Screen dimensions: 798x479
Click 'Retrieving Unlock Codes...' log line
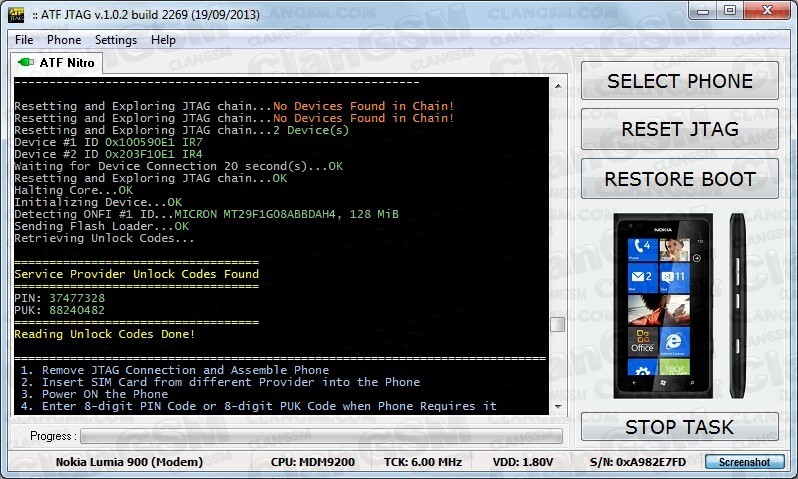point(104,238)
